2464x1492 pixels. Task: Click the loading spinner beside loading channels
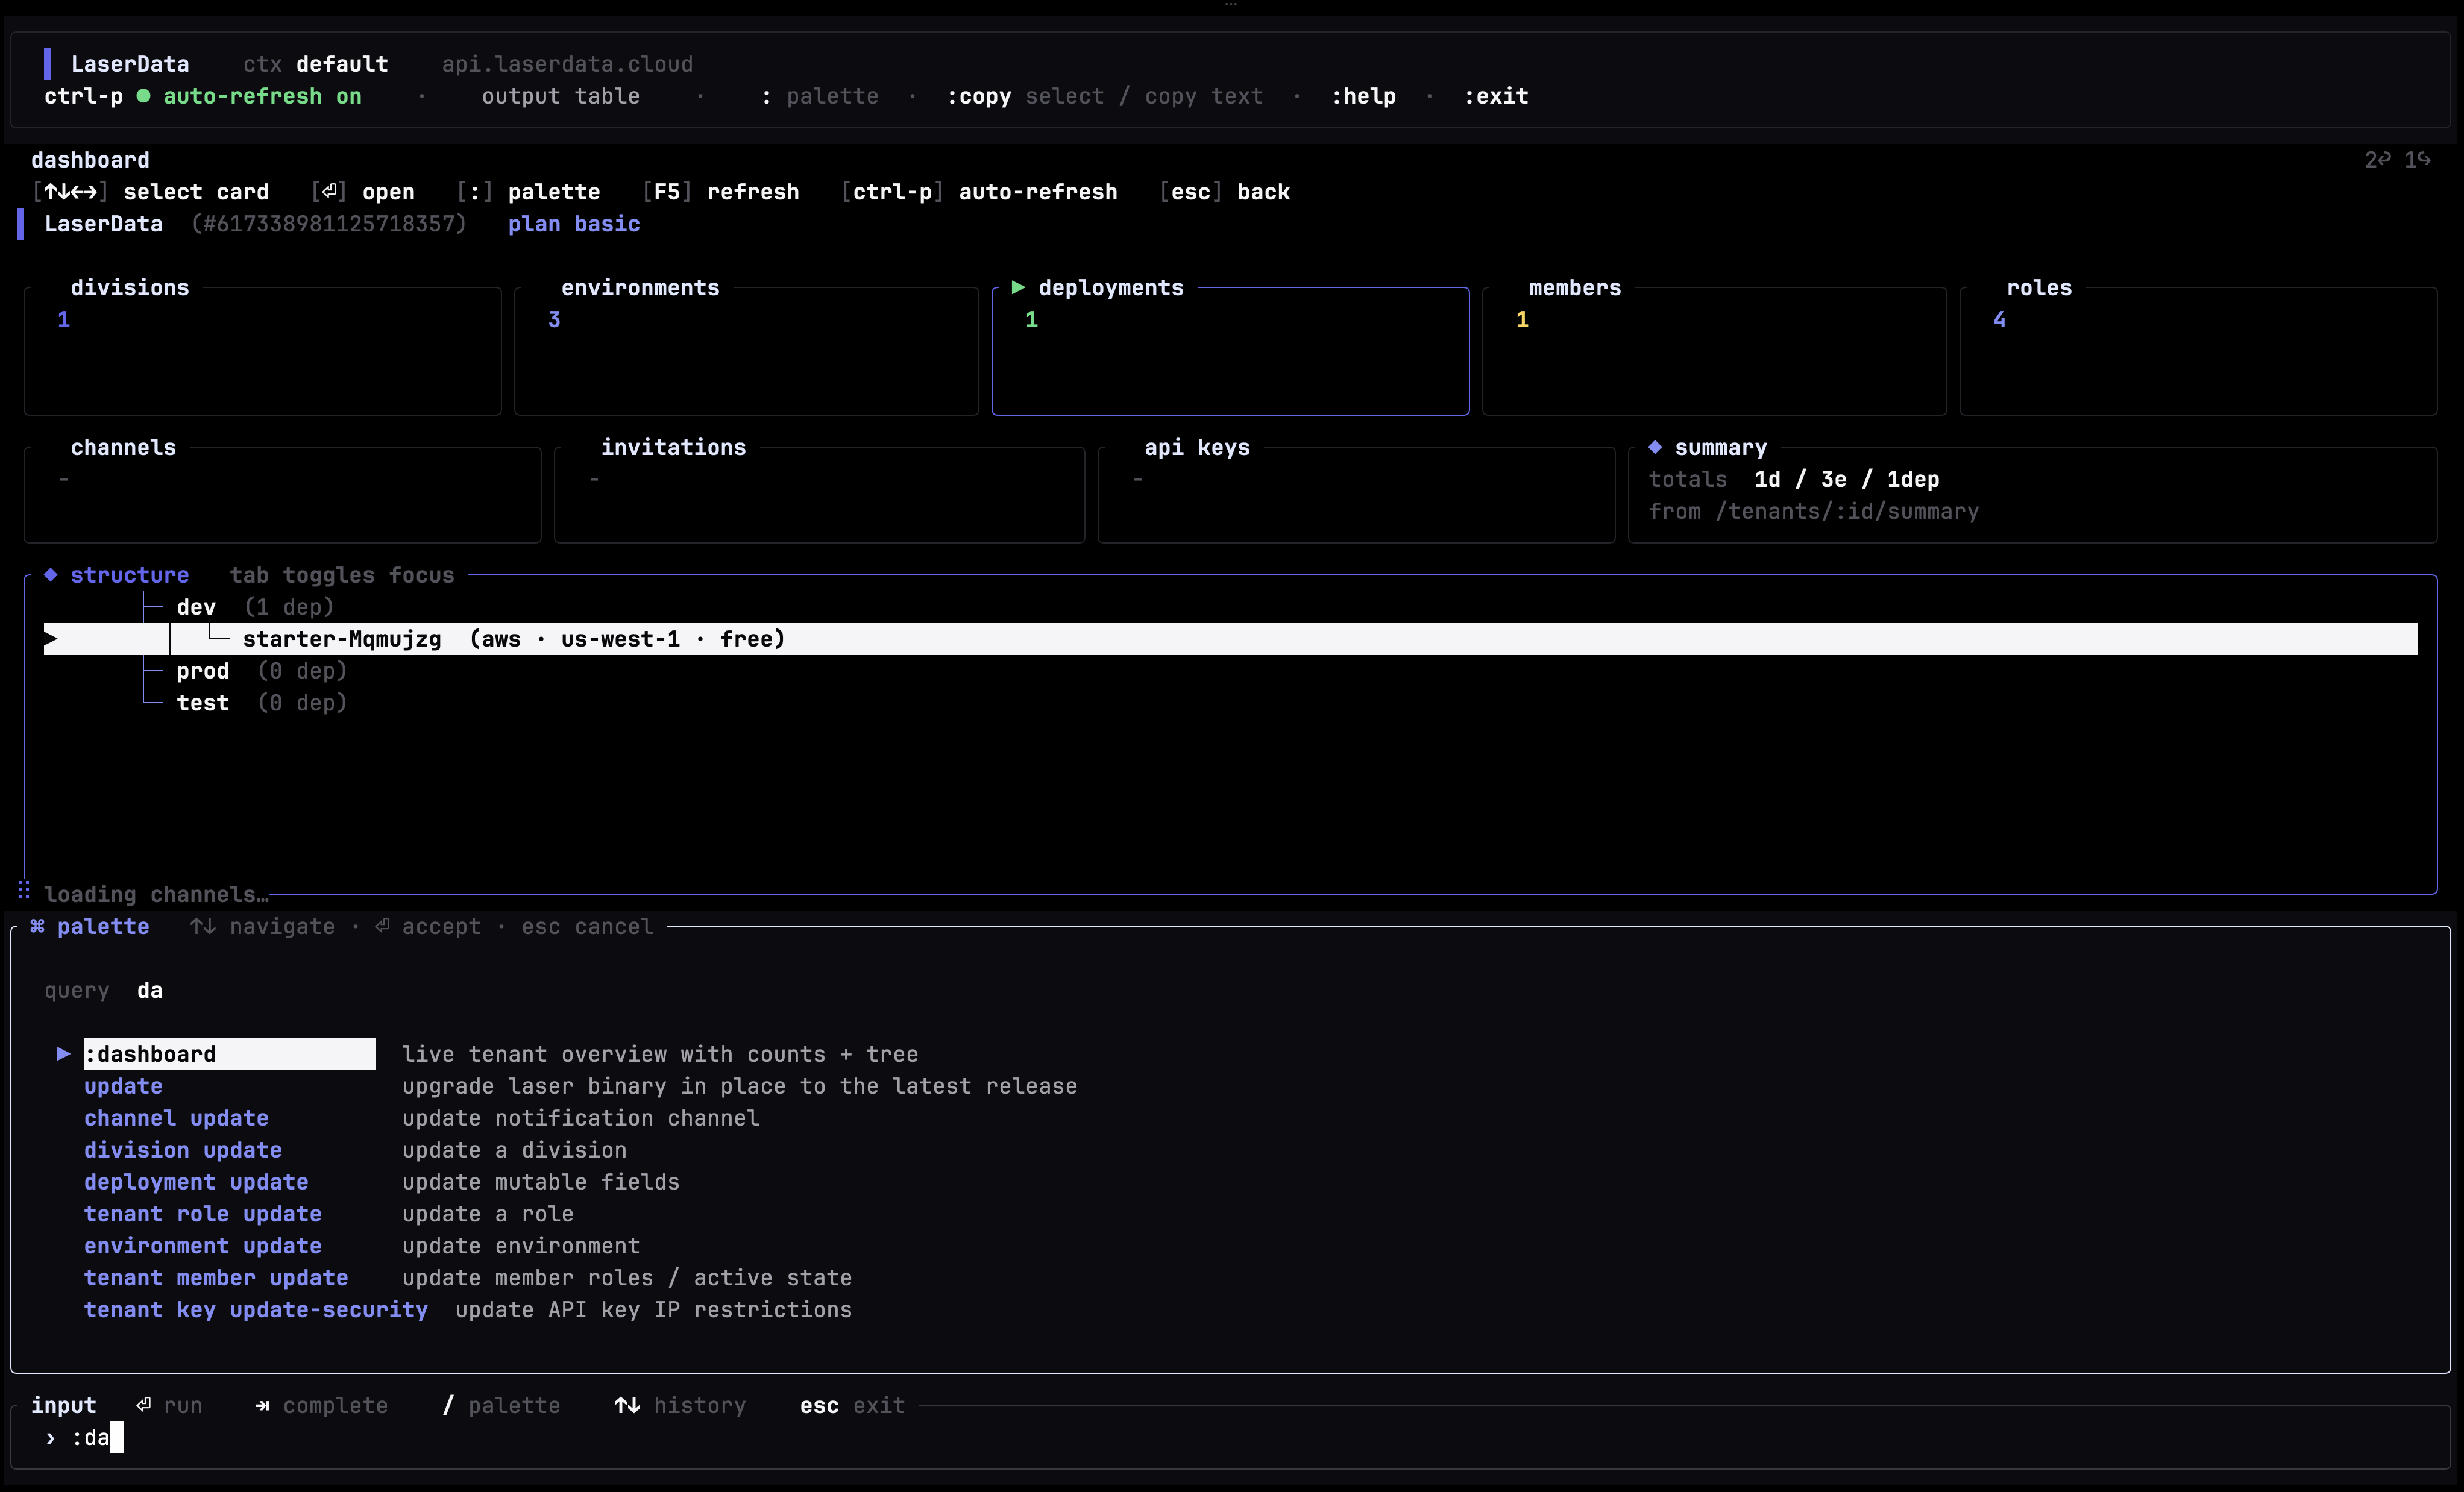point(24,890)
